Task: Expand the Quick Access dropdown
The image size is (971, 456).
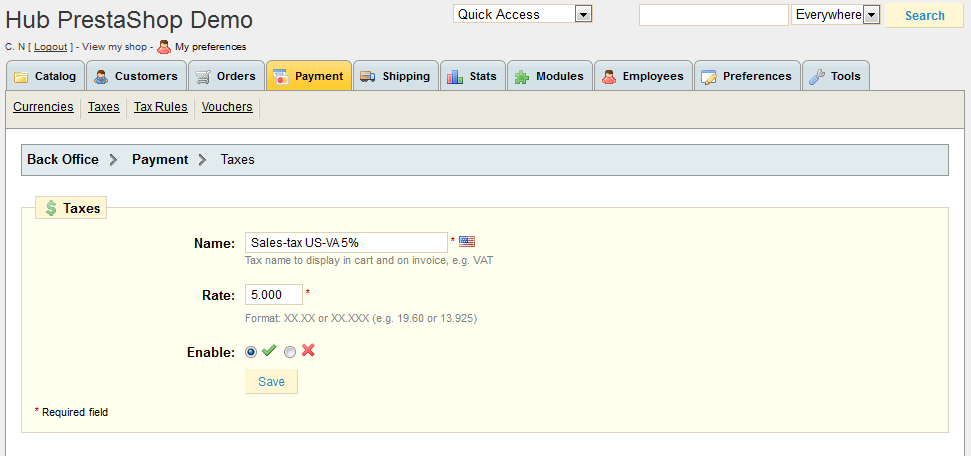Action: click(x=584, y=14)
